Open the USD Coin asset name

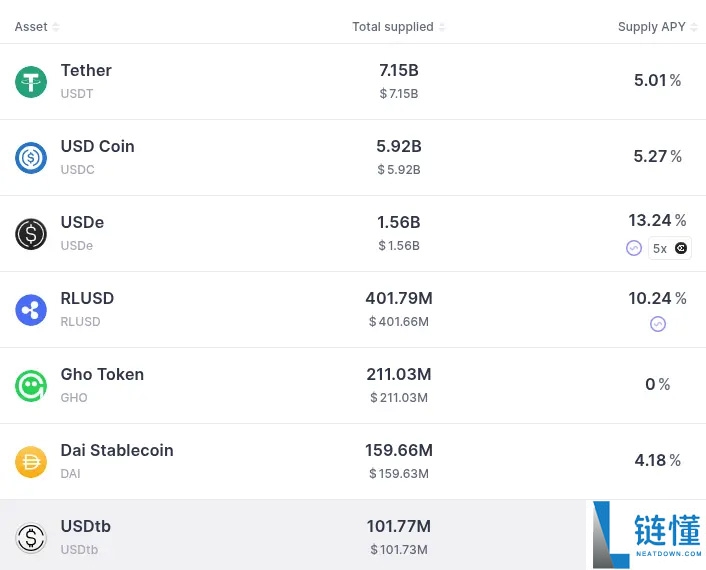point(97,146)
